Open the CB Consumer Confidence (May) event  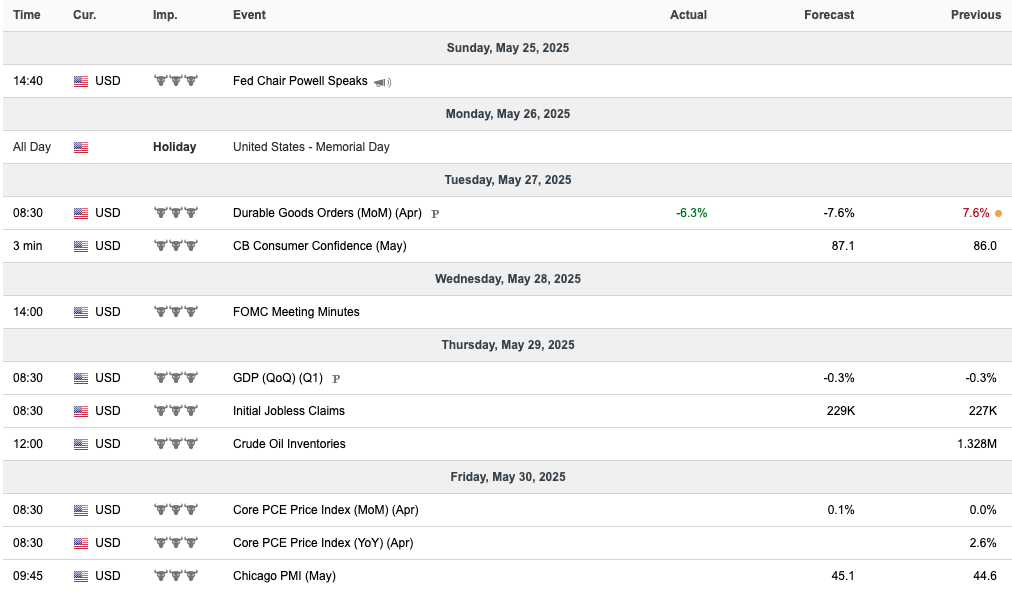(x=319, y=246)
